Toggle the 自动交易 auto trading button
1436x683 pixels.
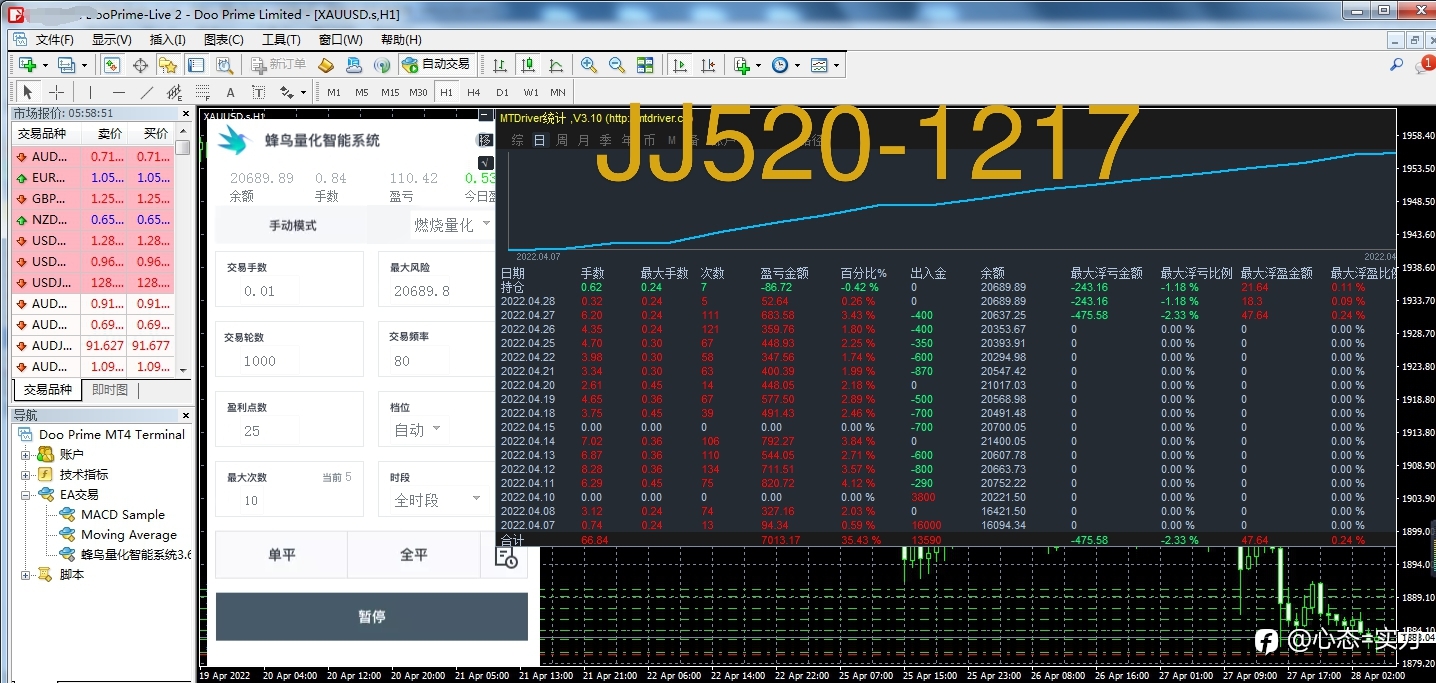coord(436,65)
